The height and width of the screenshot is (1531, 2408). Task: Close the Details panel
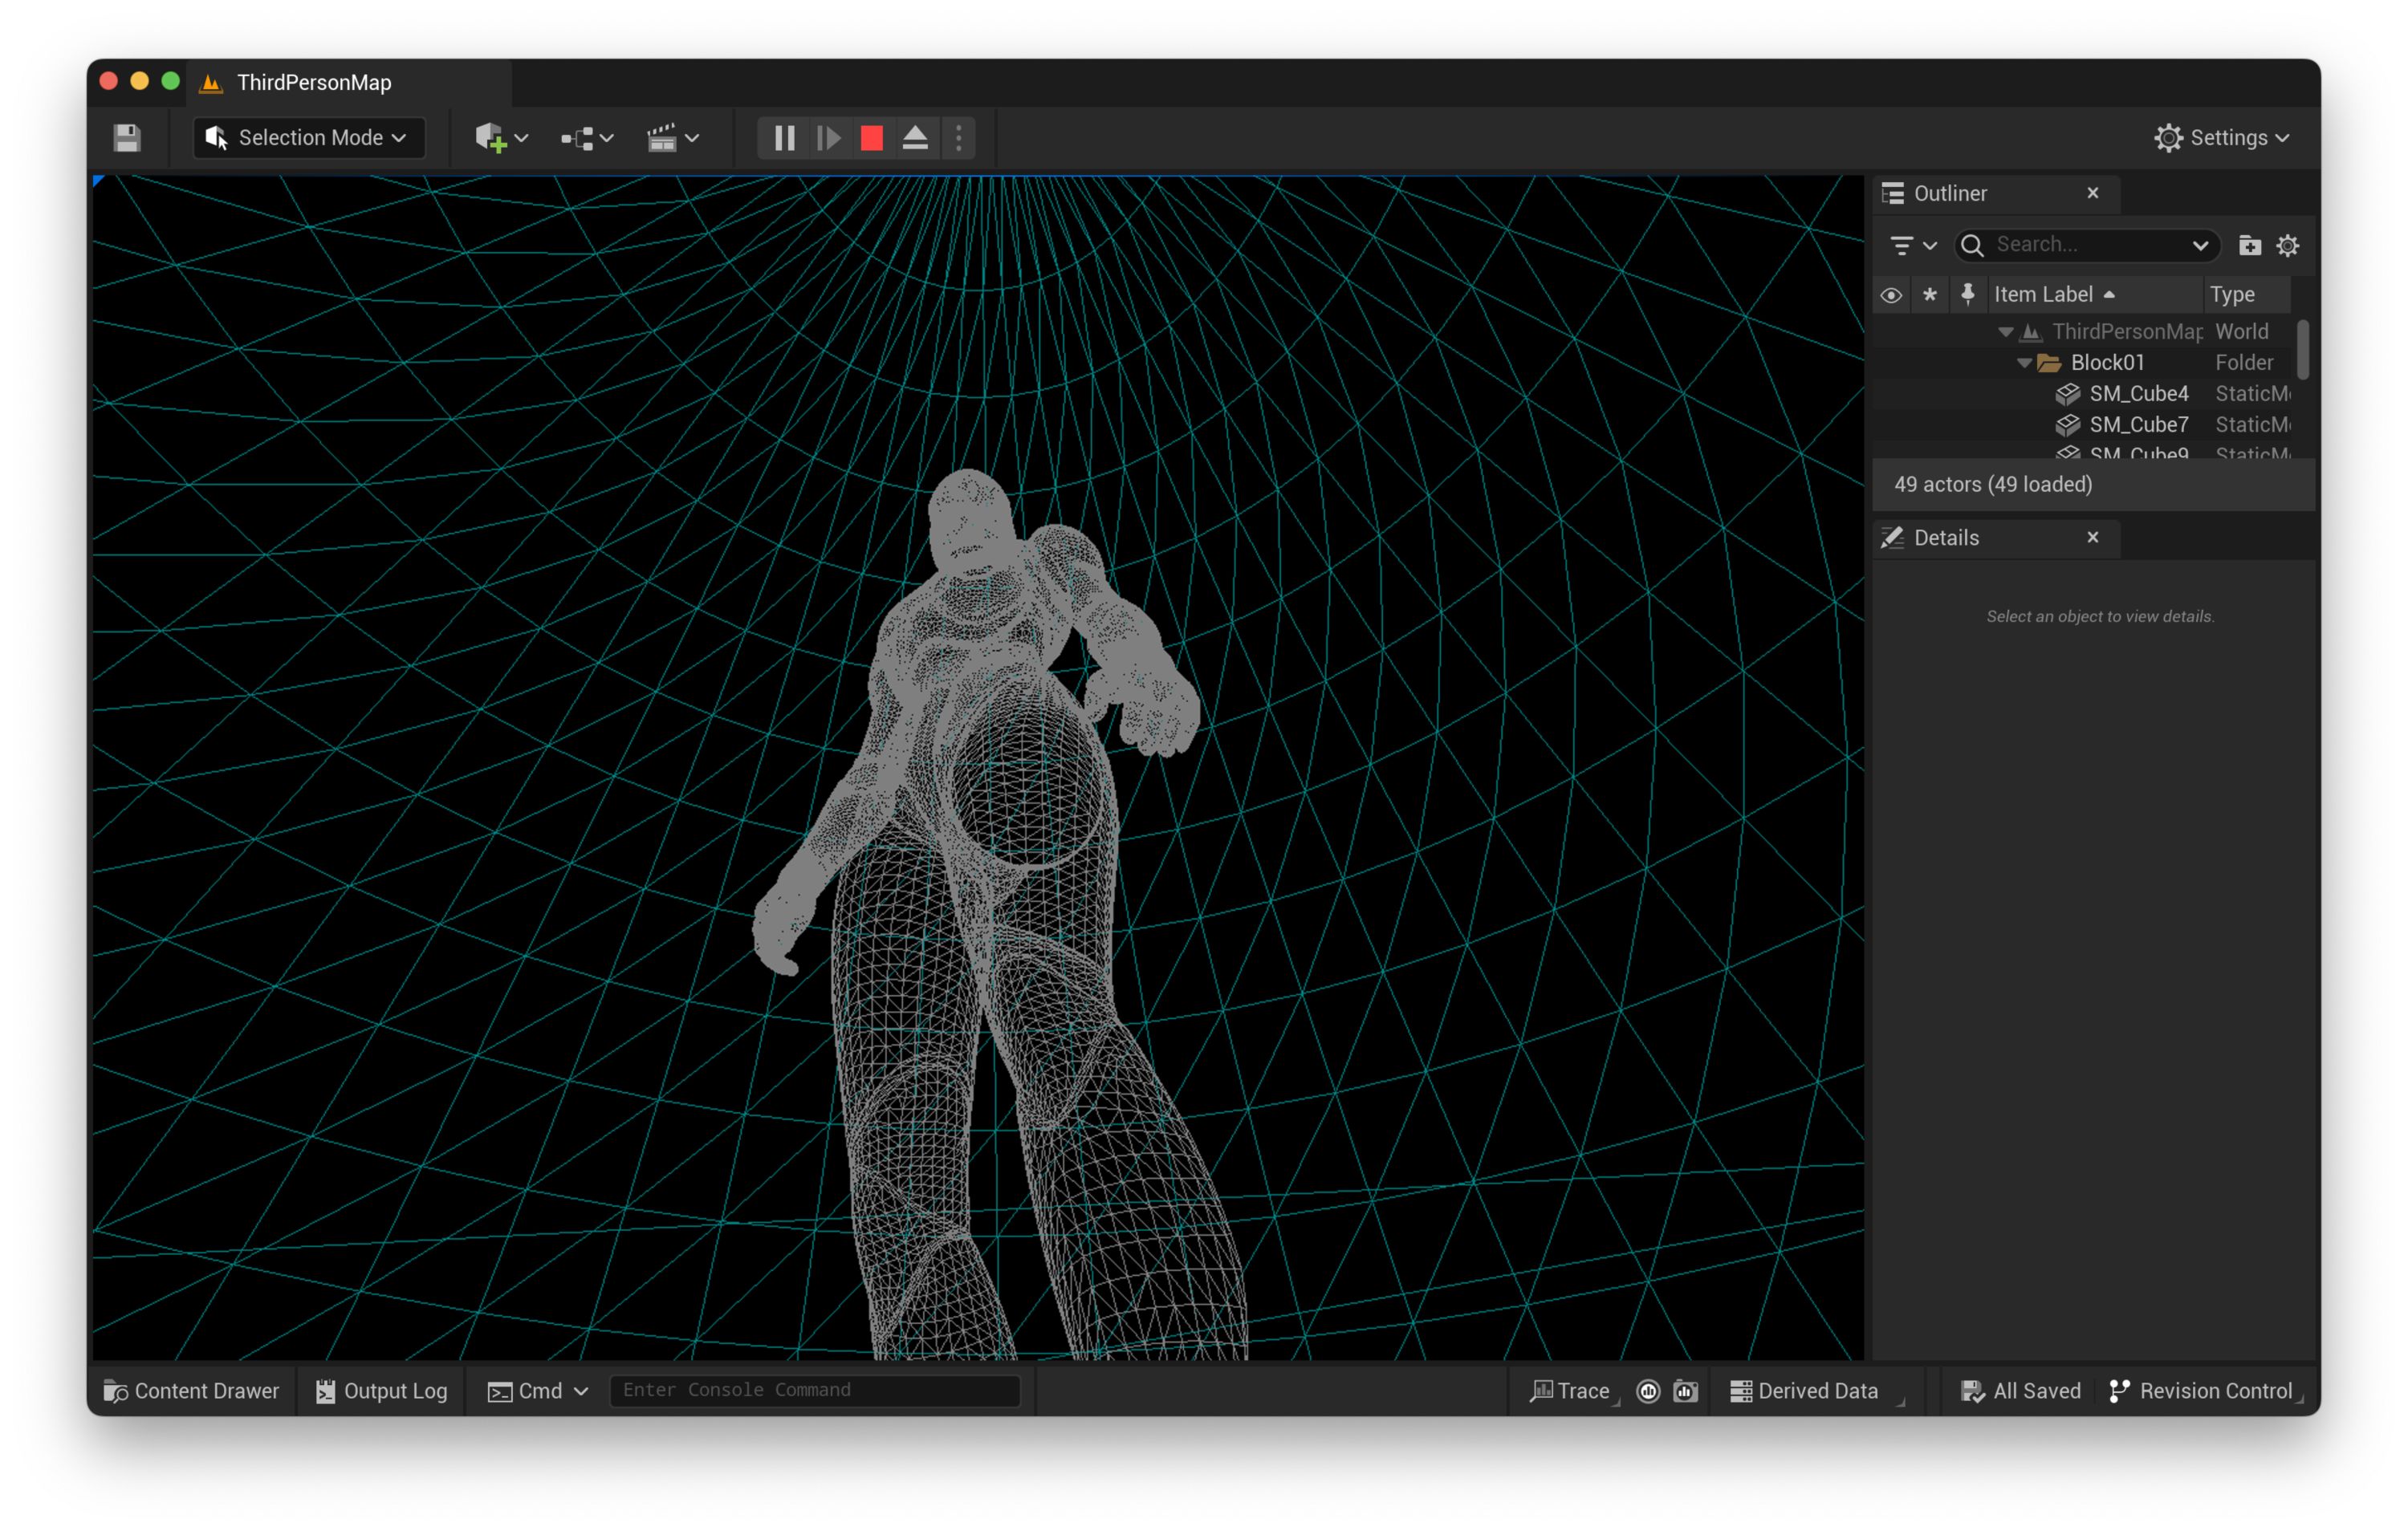[2093, 537]
